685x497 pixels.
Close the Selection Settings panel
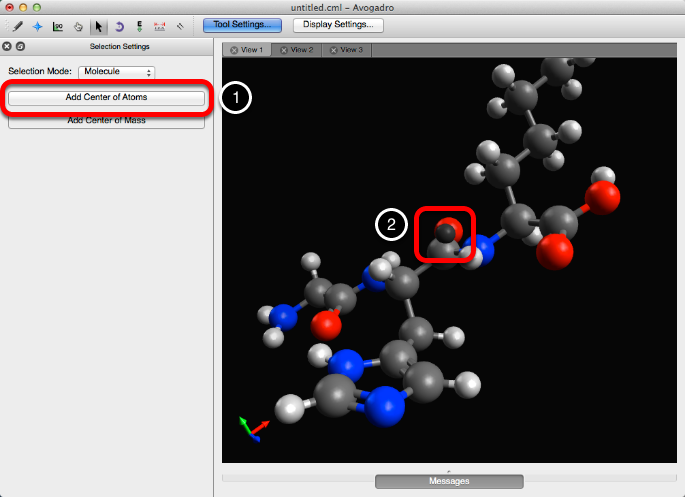8,47
